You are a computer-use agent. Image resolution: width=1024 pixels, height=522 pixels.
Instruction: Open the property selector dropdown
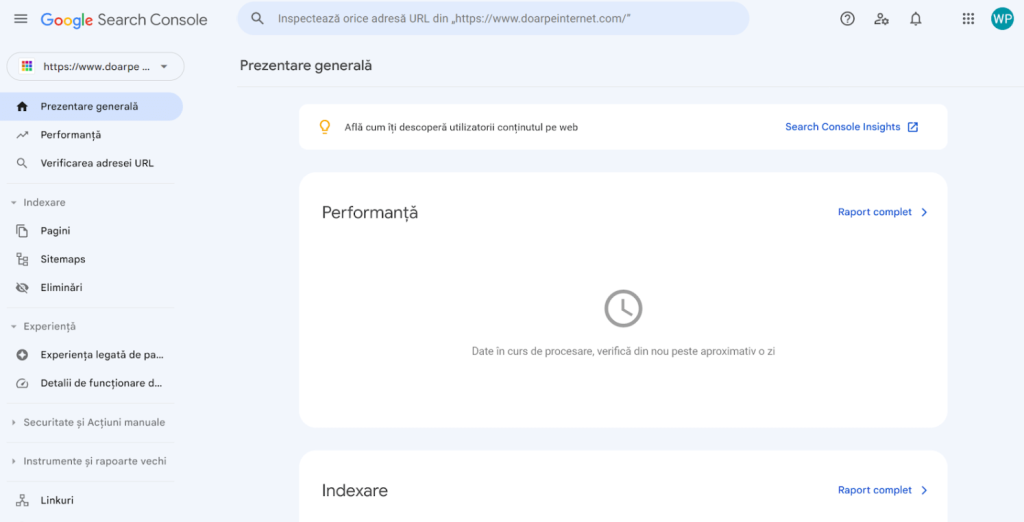click(x=95, y=66)
